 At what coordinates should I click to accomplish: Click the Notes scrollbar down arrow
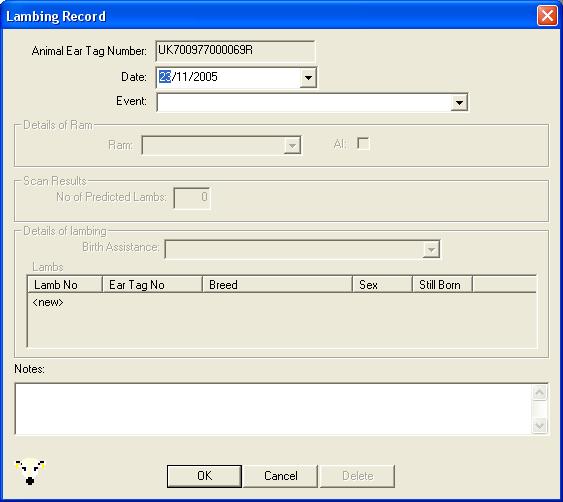click(539, 426)
